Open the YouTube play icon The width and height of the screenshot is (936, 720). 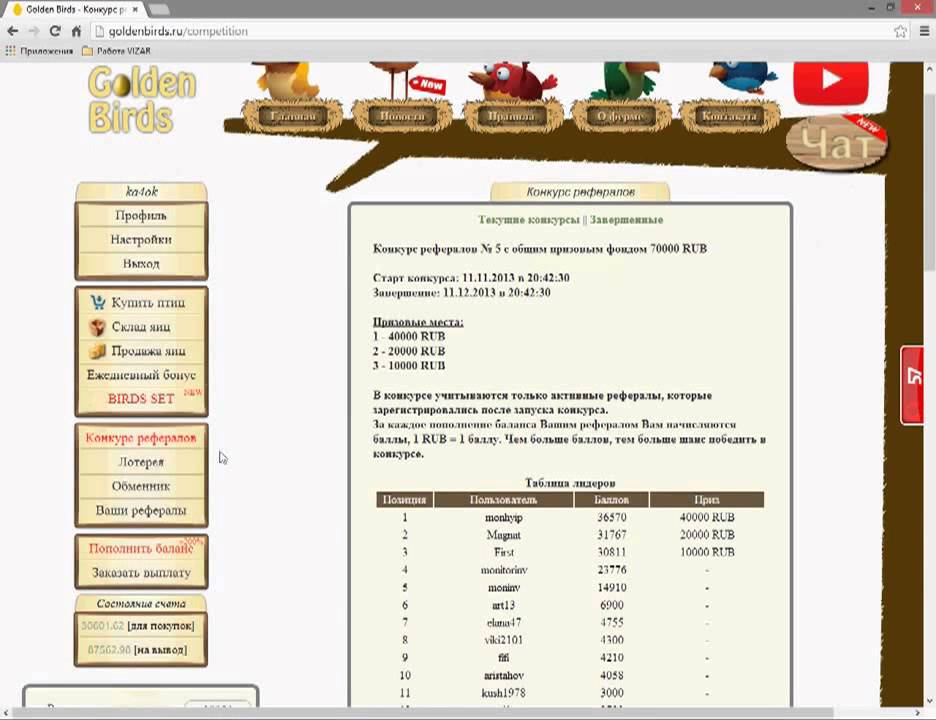[831, 81]
